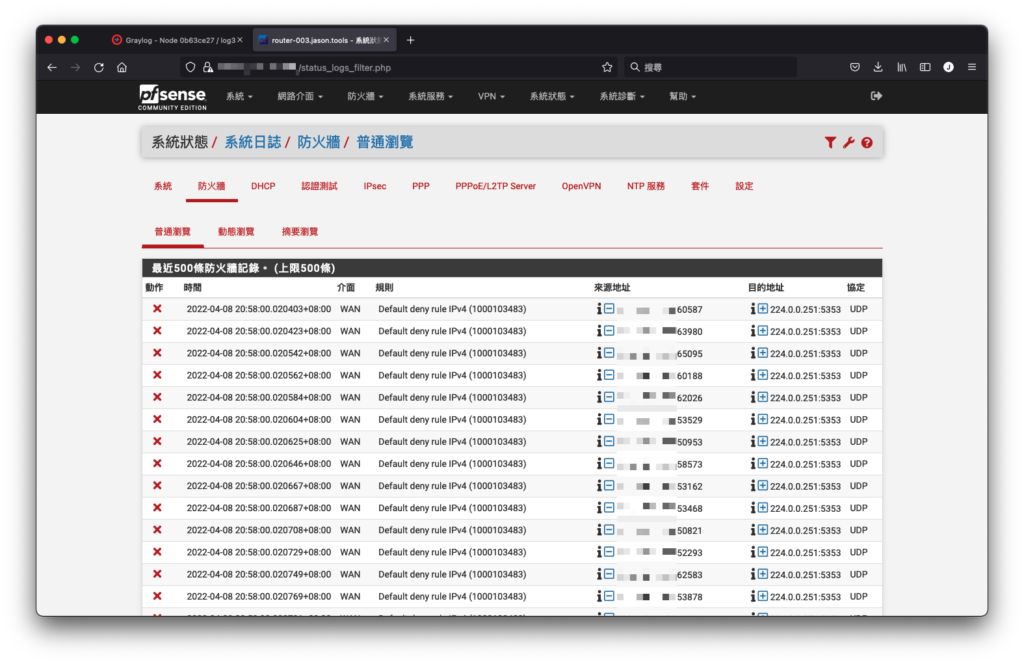Switch to the NTP 服務 log tab

(x=646, y=186)
